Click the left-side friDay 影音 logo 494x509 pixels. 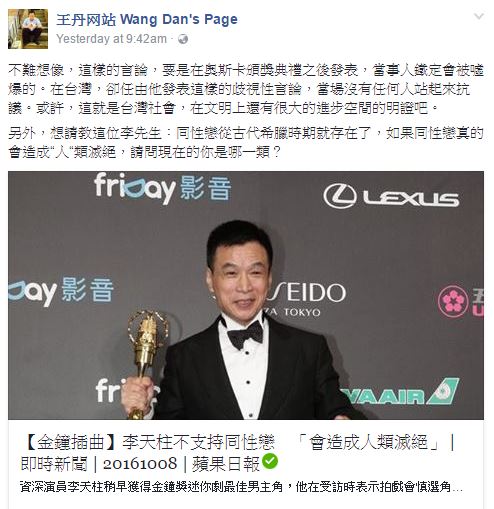coord(61,292)
